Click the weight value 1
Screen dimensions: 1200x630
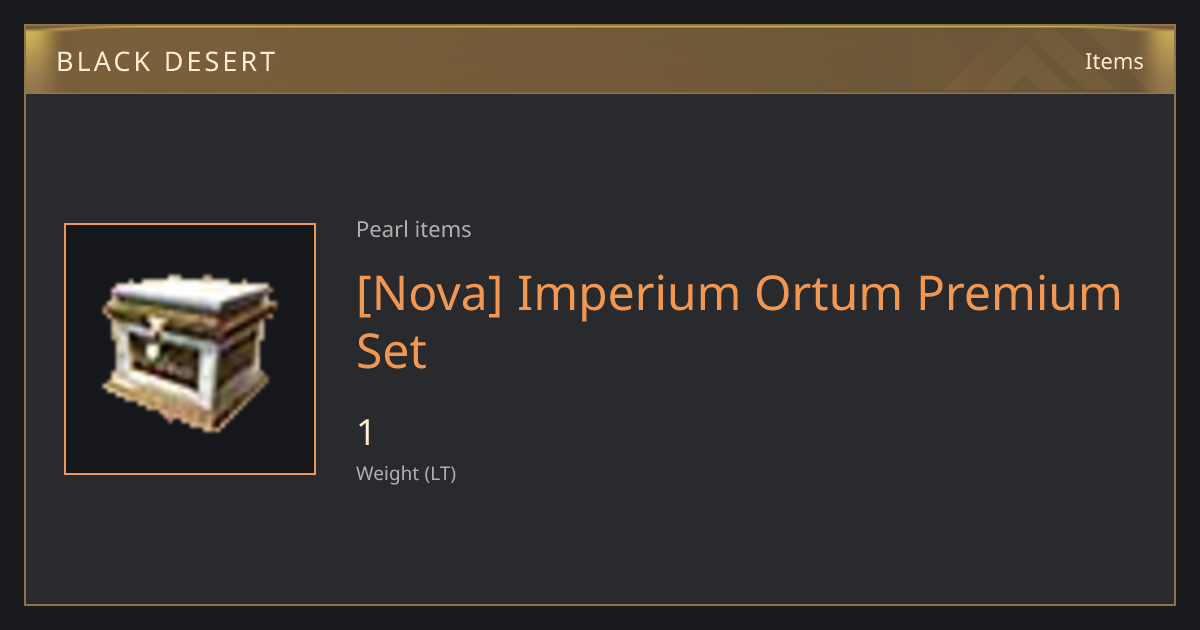tap(365, 433)
